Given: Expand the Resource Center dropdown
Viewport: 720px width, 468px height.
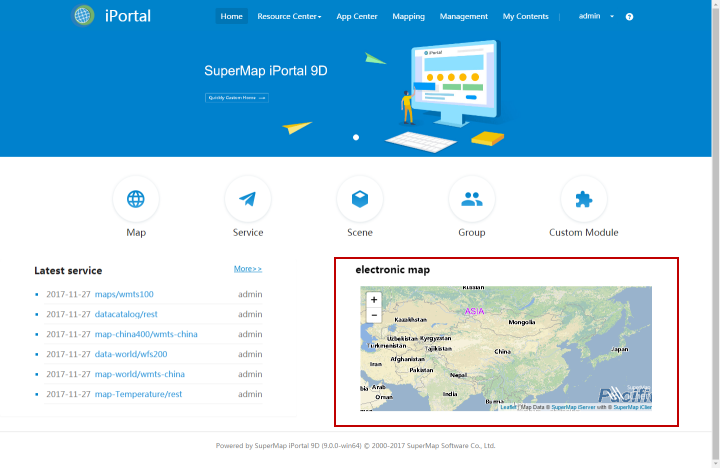Looking at the screenshot, I should (x=289, y=17).
